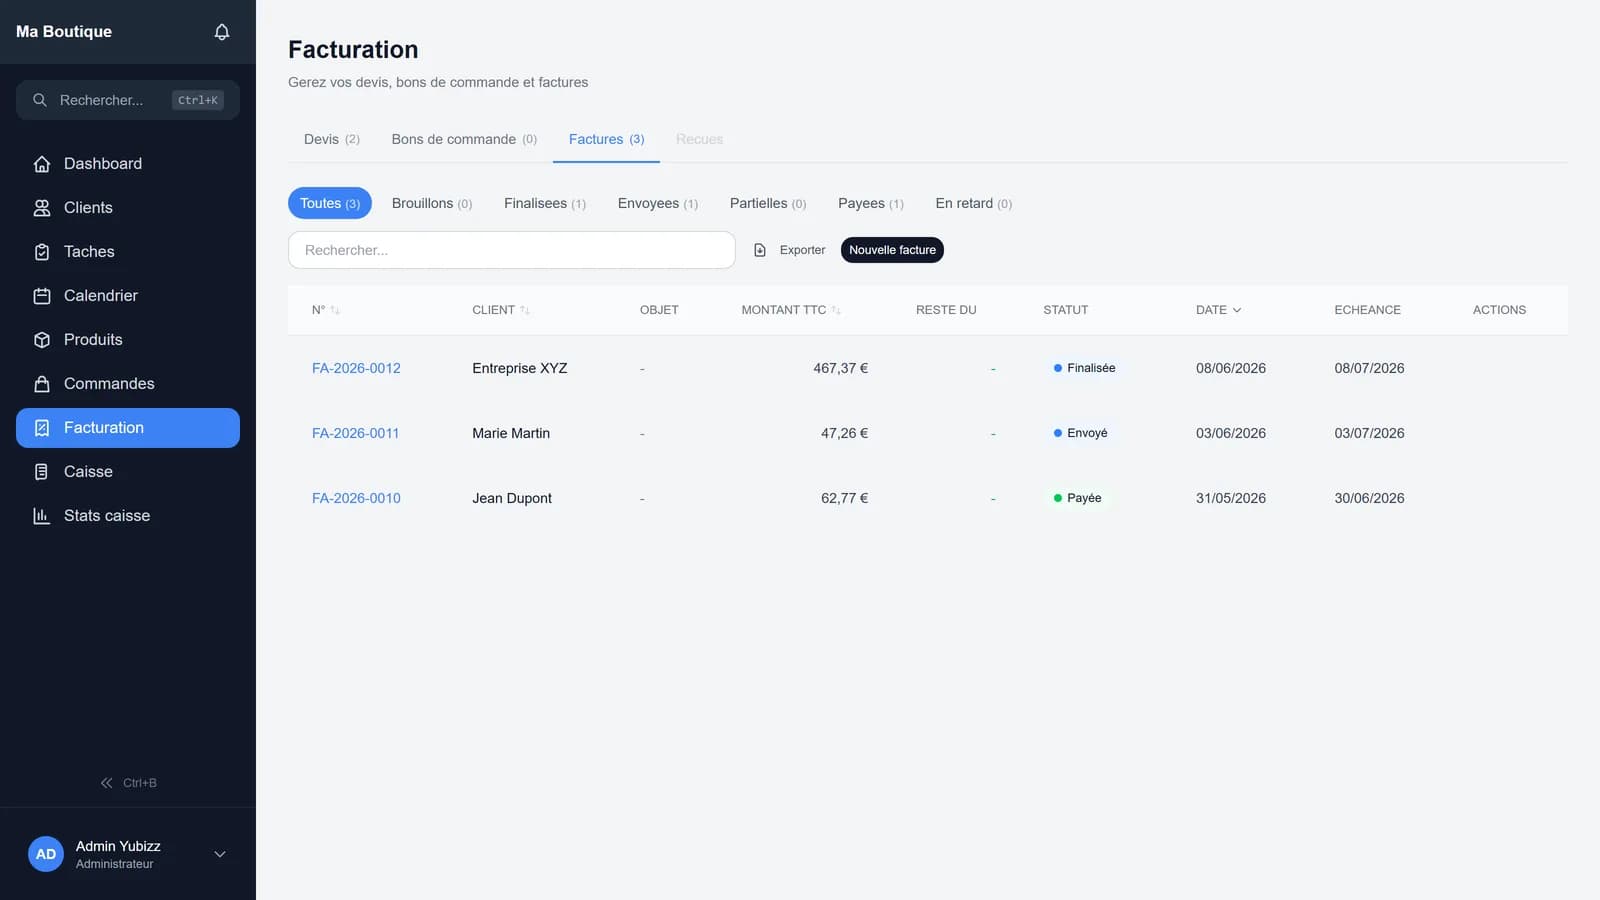Screen dimensions: 1600x900
Task: Open the Recues tab
Action: pos(699,139)
